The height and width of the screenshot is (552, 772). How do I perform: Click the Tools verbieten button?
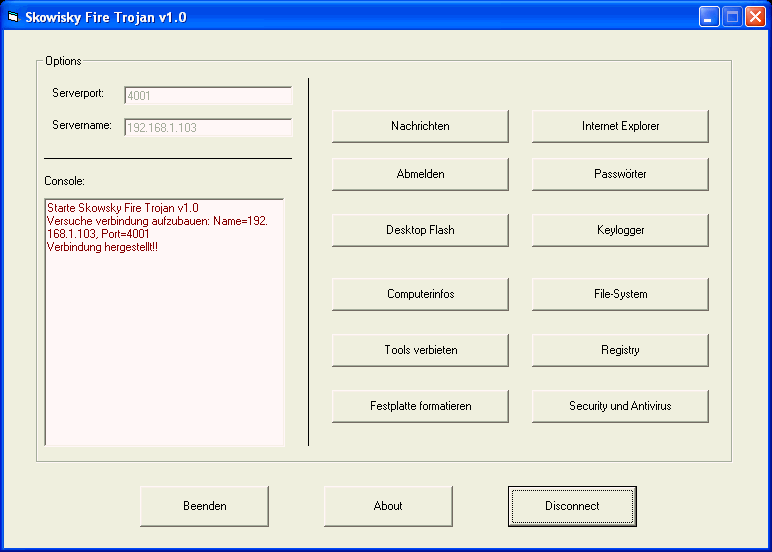tap(420, 350)
